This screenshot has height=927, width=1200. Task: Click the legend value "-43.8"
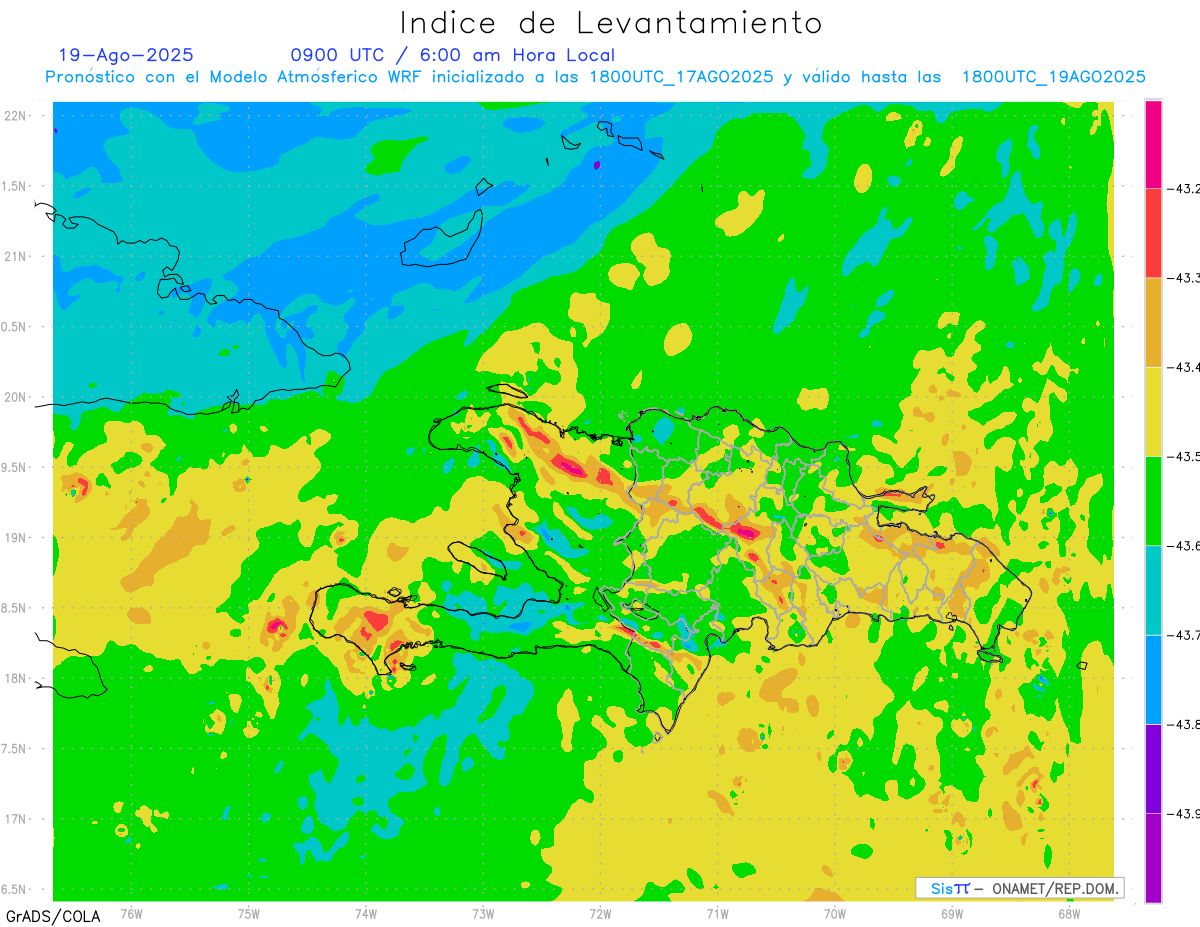pyautogui.click(x=1185, y=724)
